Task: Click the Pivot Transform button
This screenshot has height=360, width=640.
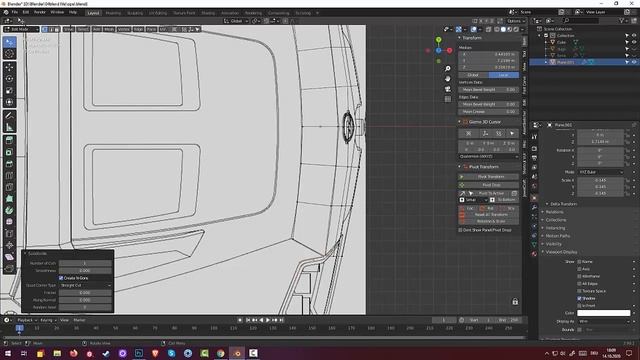Action: coord(489,177)
